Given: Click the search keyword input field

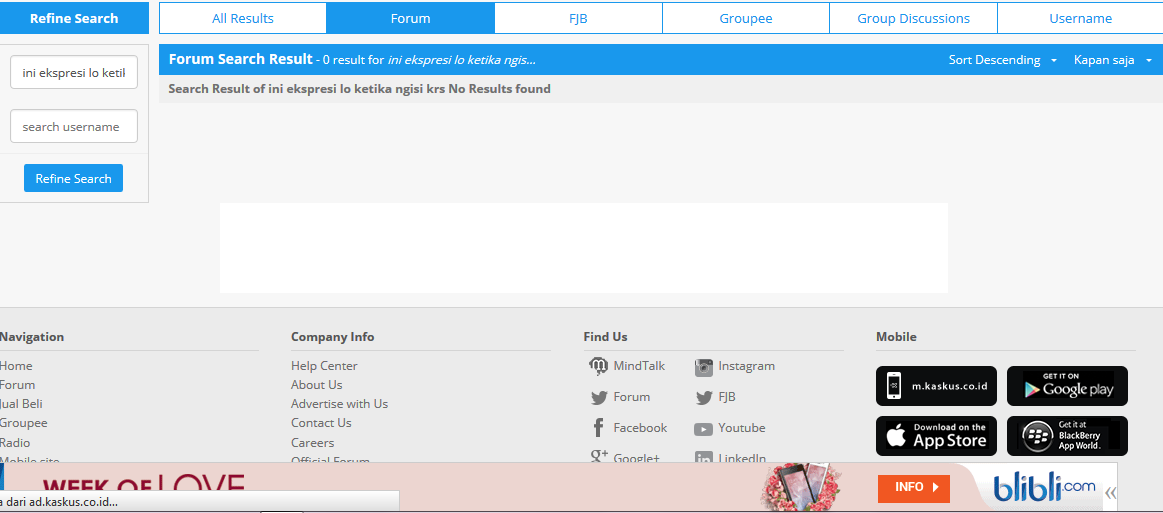Looking at the screenshot, I should point(73,73).
